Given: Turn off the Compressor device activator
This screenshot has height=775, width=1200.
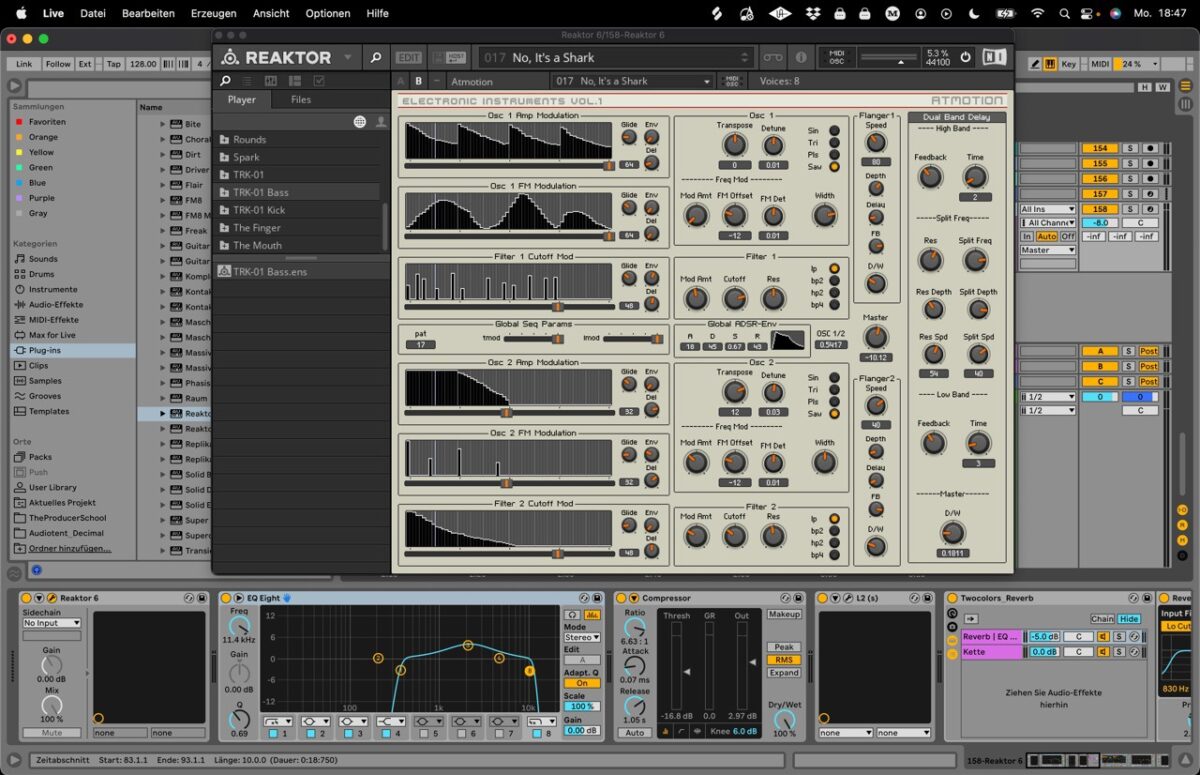Looking at the screenshot, I should coord(621,598).
